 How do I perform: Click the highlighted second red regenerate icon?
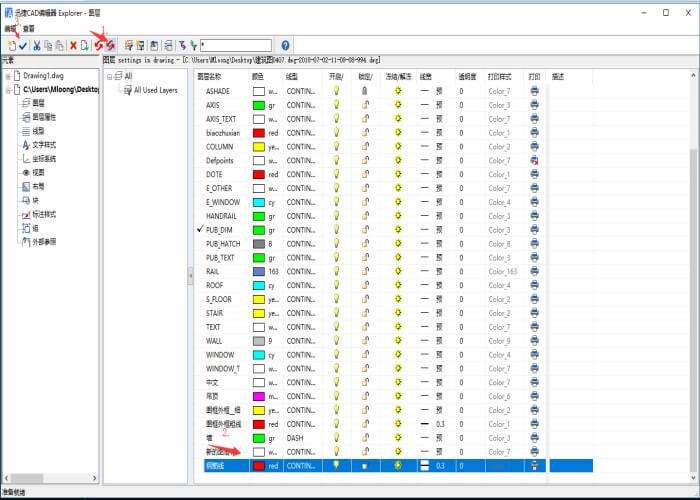click(x=110, y=45)
